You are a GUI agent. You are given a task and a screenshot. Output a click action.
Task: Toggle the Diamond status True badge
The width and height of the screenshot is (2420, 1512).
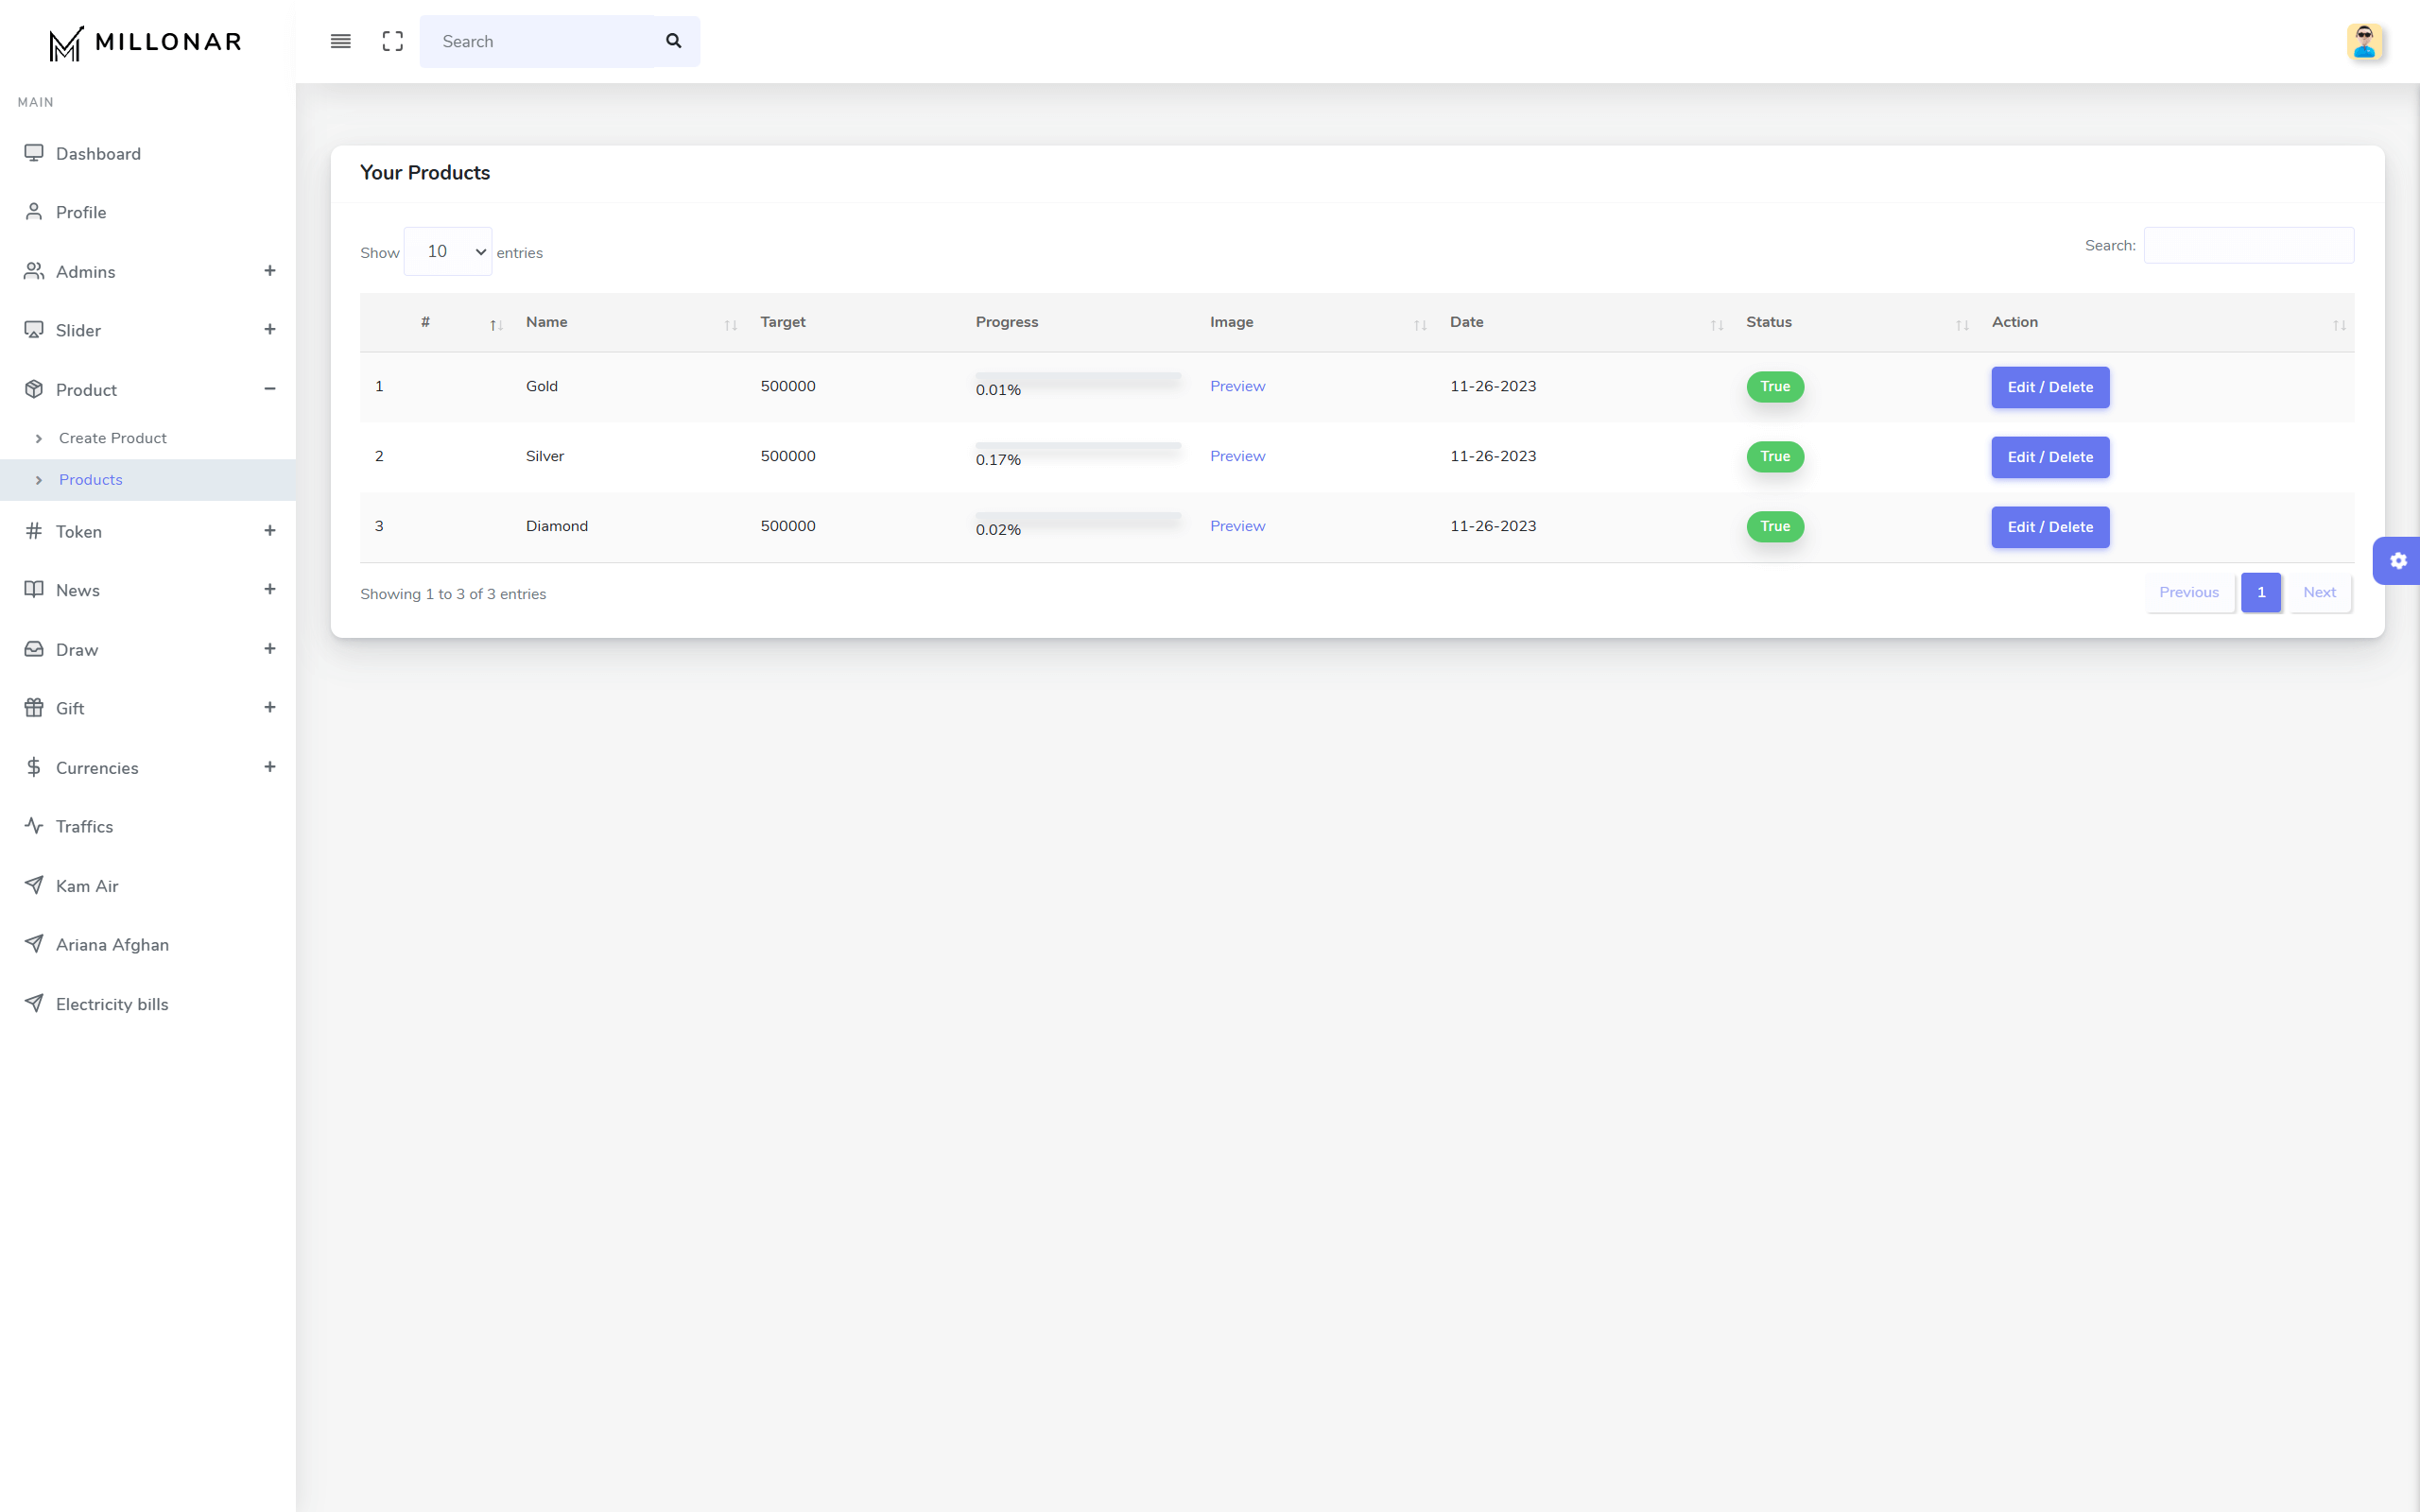pyautogui.click(x=1774, y=527)
